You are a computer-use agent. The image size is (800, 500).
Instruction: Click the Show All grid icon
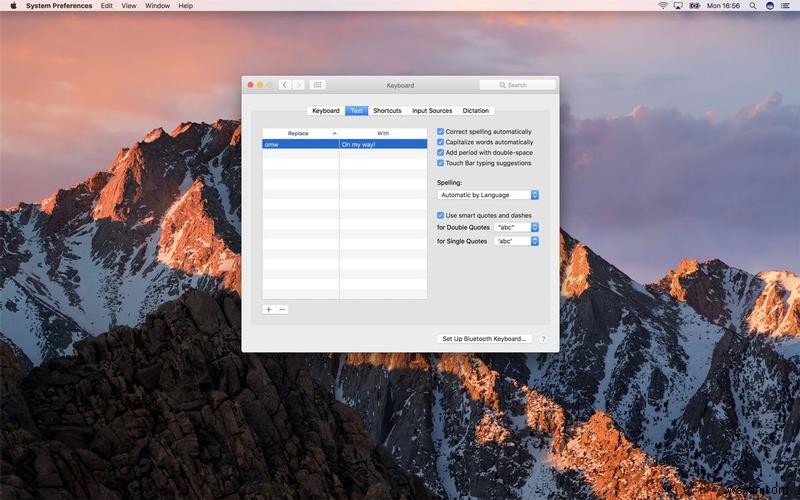[317, 85]
